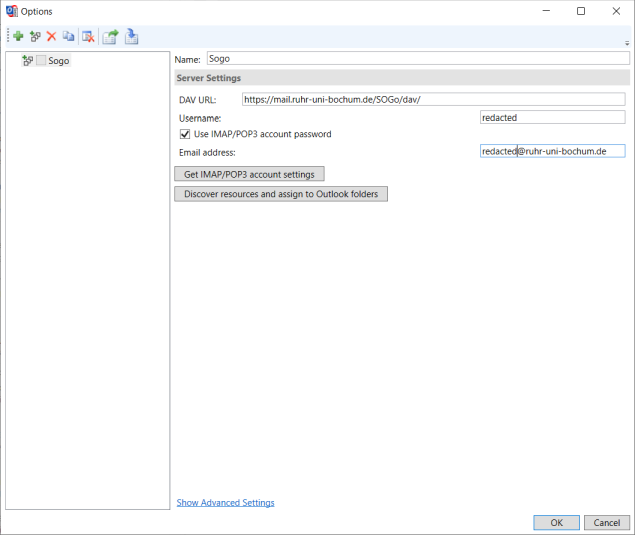Export profiles to file
Viewport: 635px width, 535px height.
(110, 36)
